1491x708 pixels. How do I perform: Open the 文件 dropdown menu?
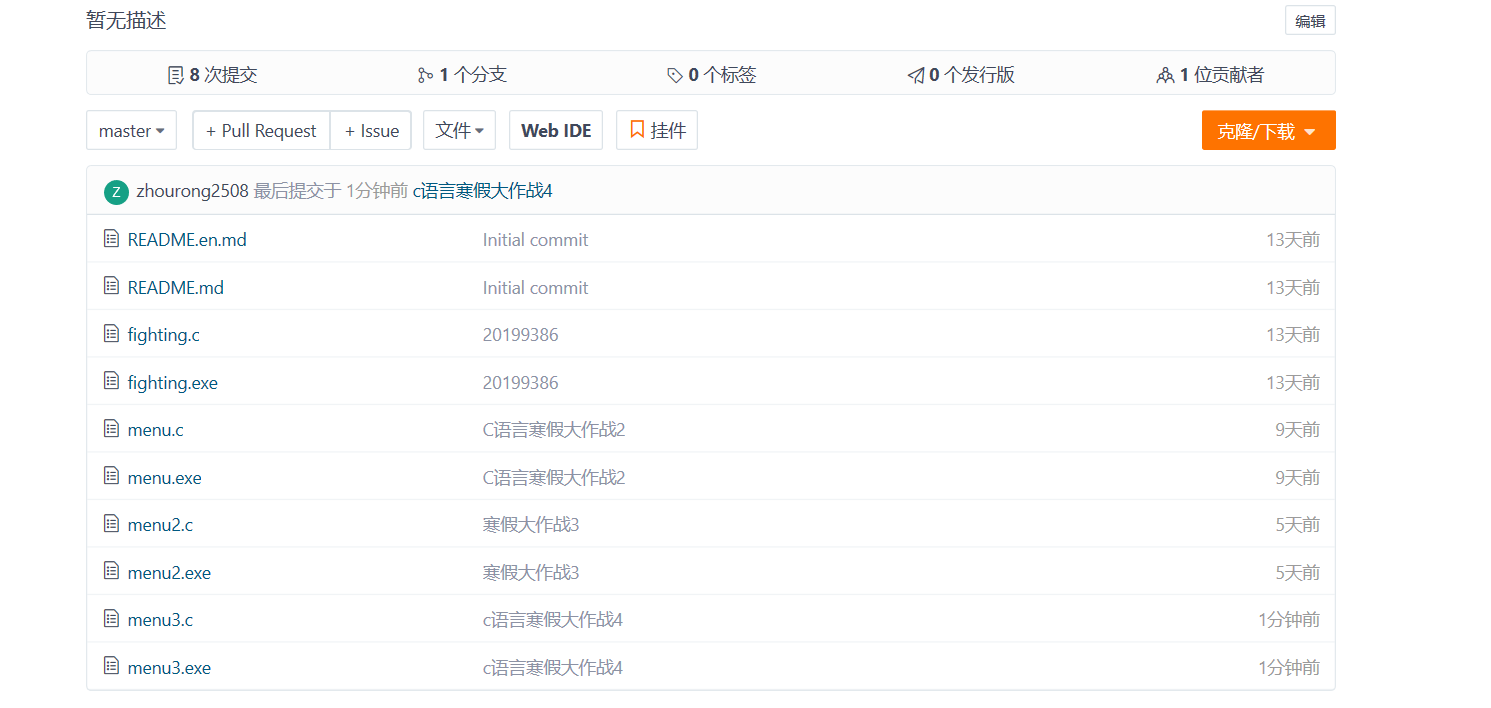point(460,131)
